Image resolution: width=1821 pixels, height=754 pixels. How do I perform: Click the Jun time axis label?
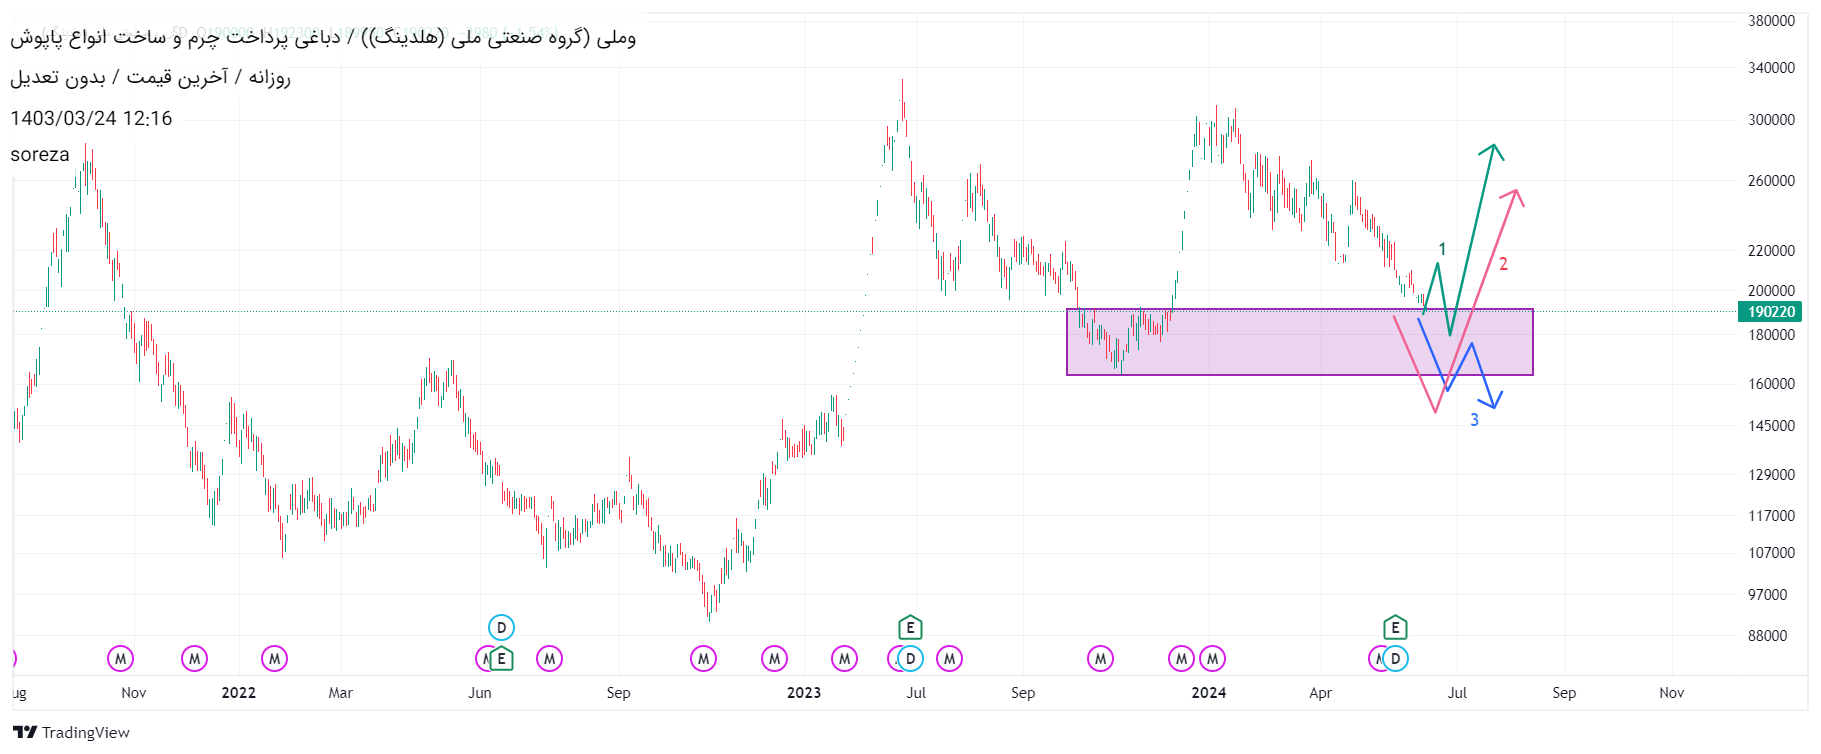pyautogui.click(x=480, y=692)
